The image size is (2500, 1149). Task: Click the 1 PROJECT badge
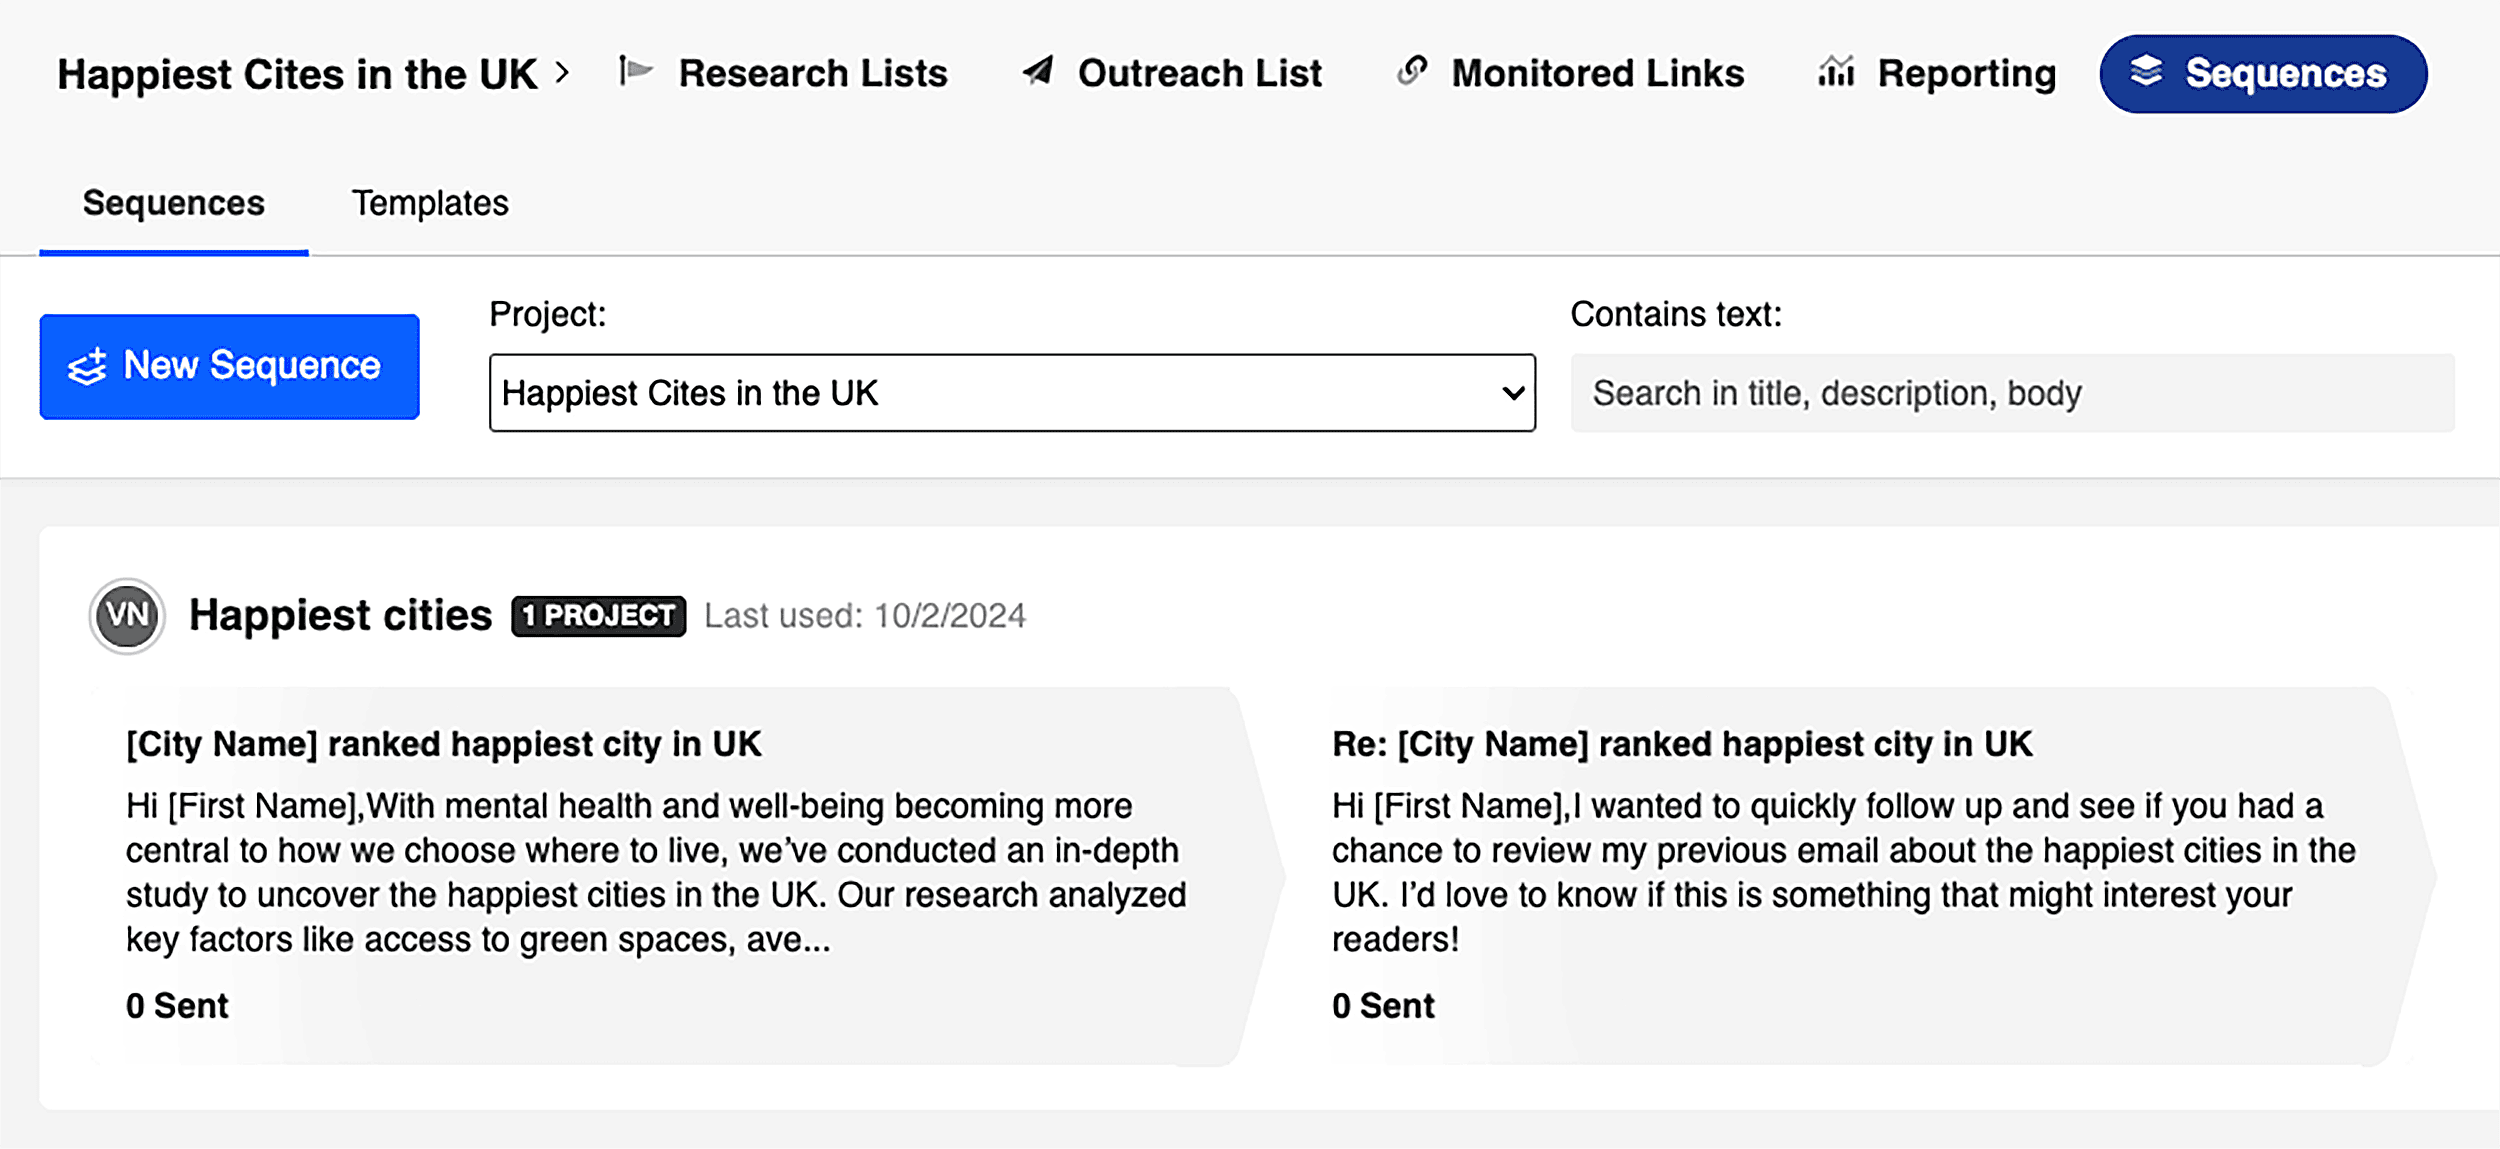click(x=597, y=616)
